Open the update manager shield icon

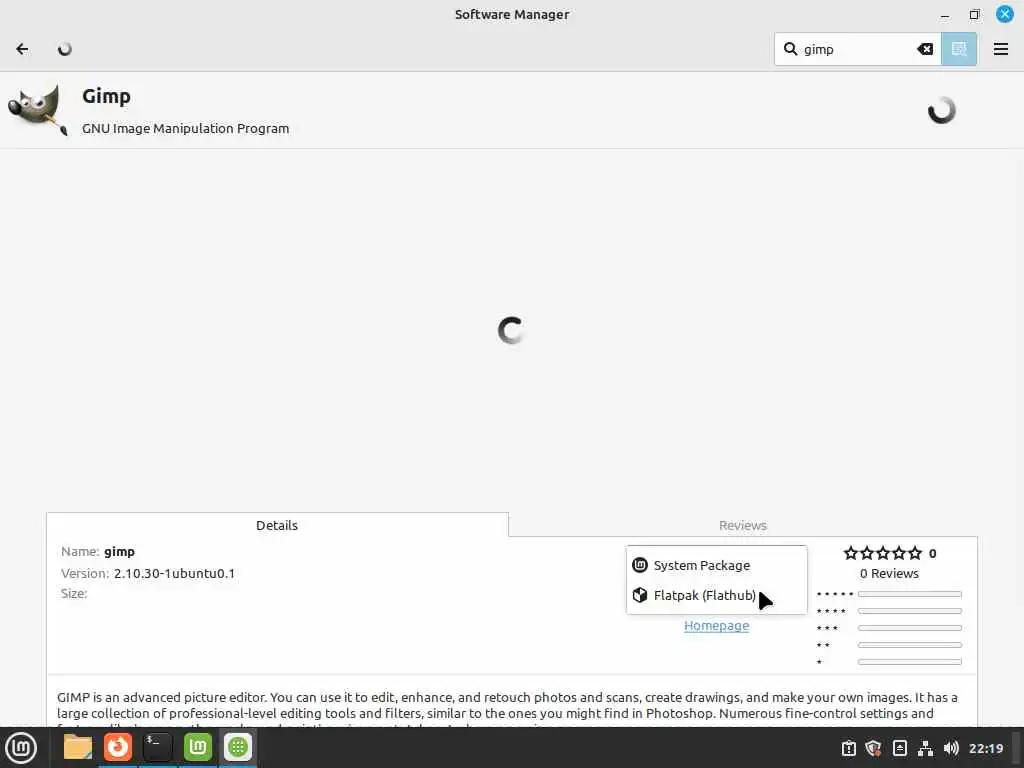pyautogui.click(x=873, y=748)
